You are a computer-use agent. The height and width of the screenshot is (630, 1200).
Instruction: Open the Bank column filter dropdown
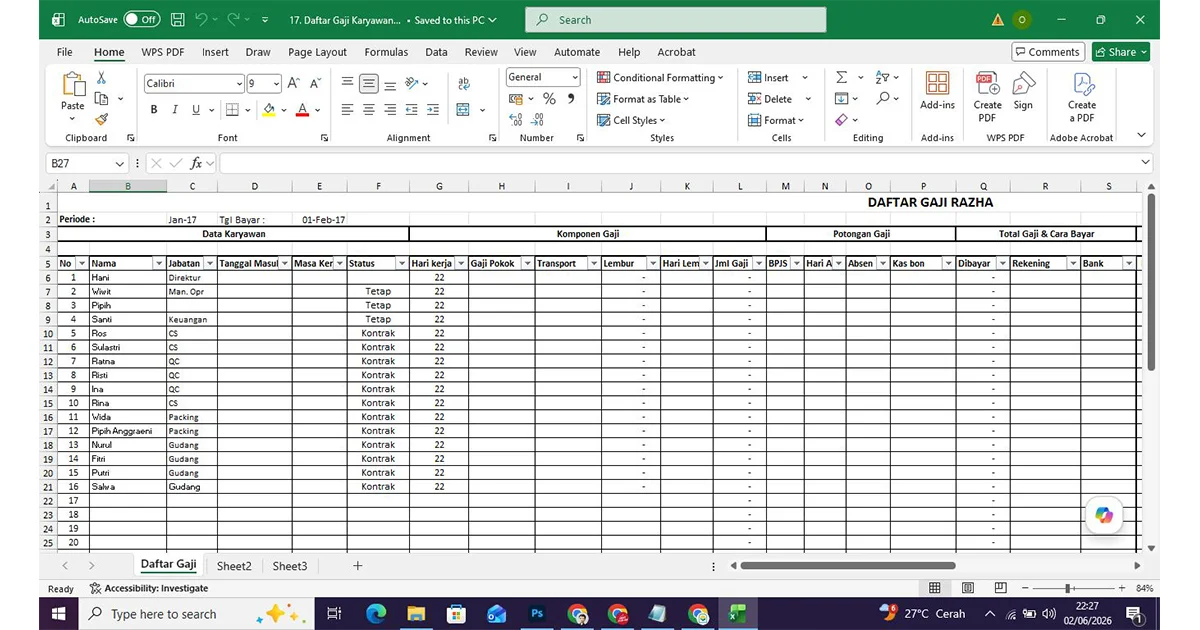click(x=1128, y=263)
